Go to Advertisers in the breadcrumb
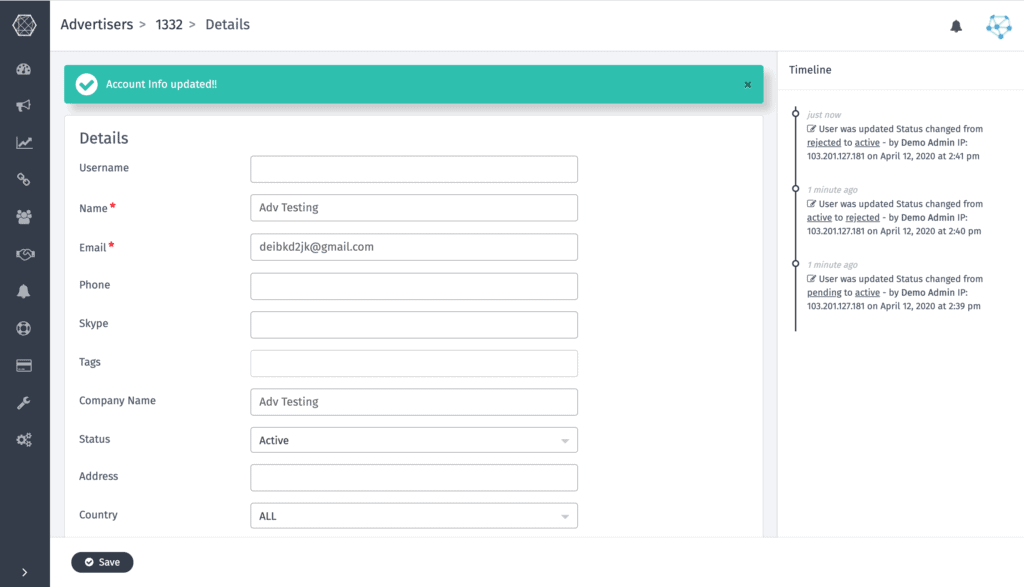The width and height of the screenshot is (1024, 587). pos(96,24)
